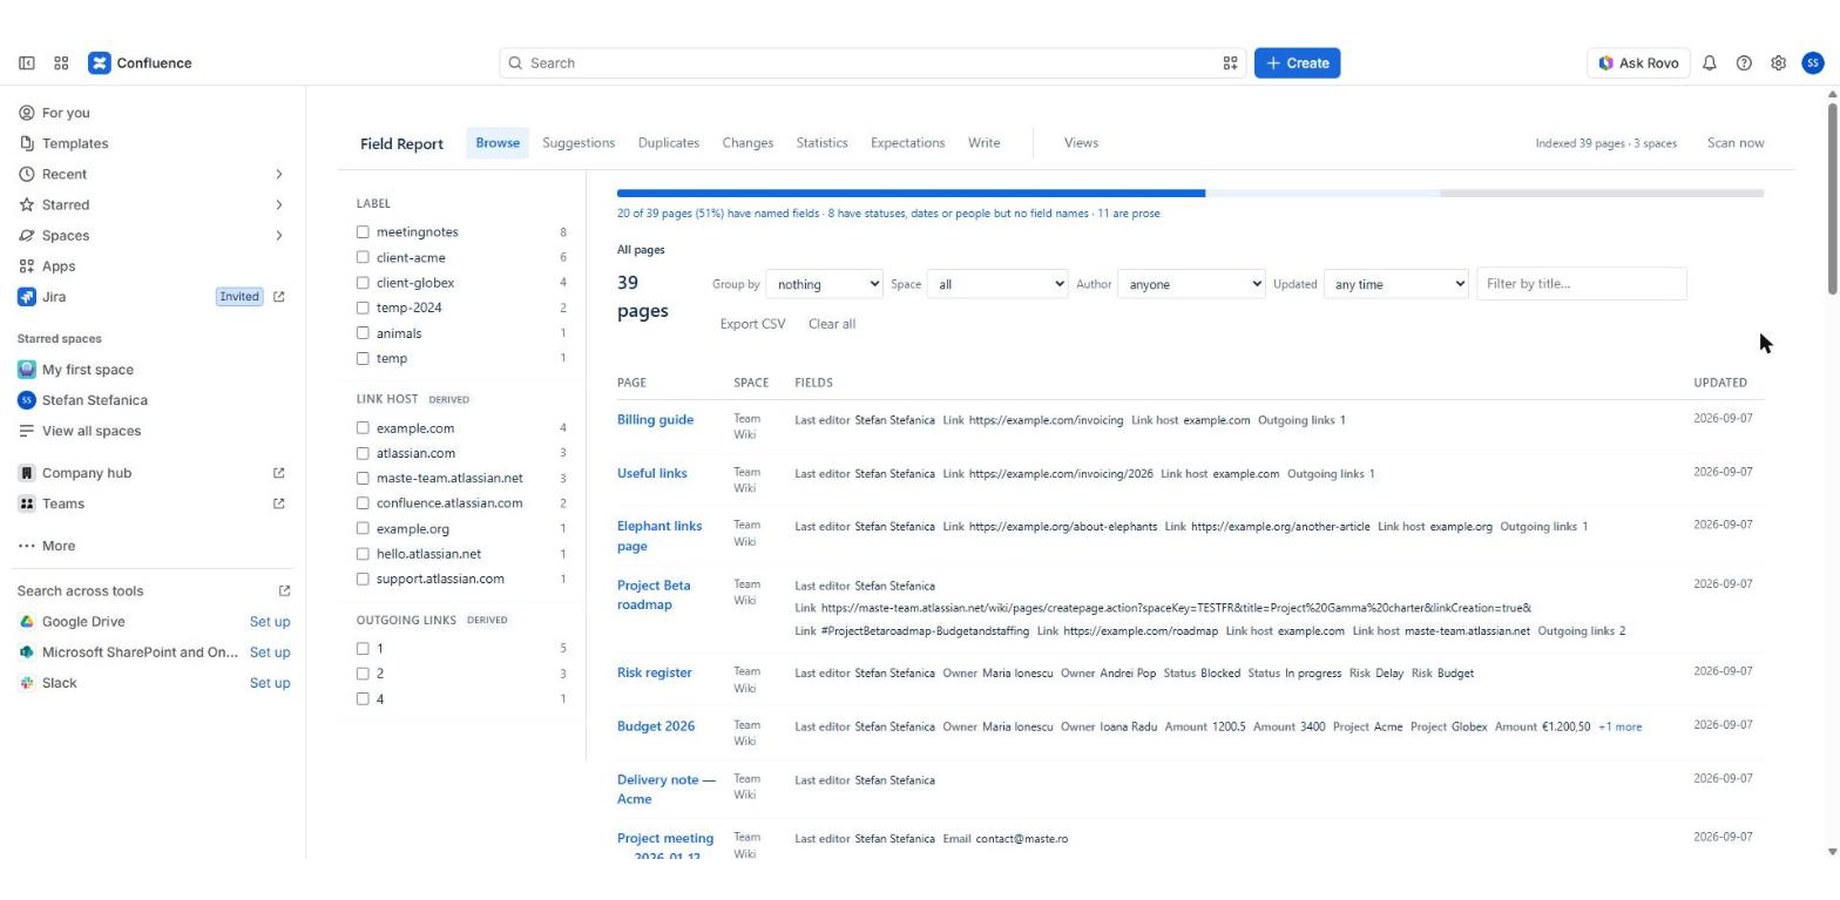The image size is (1840, 900).
Task: Switch to the Suggestions tab
Action: pyautogui.click(x=578, y=143)
